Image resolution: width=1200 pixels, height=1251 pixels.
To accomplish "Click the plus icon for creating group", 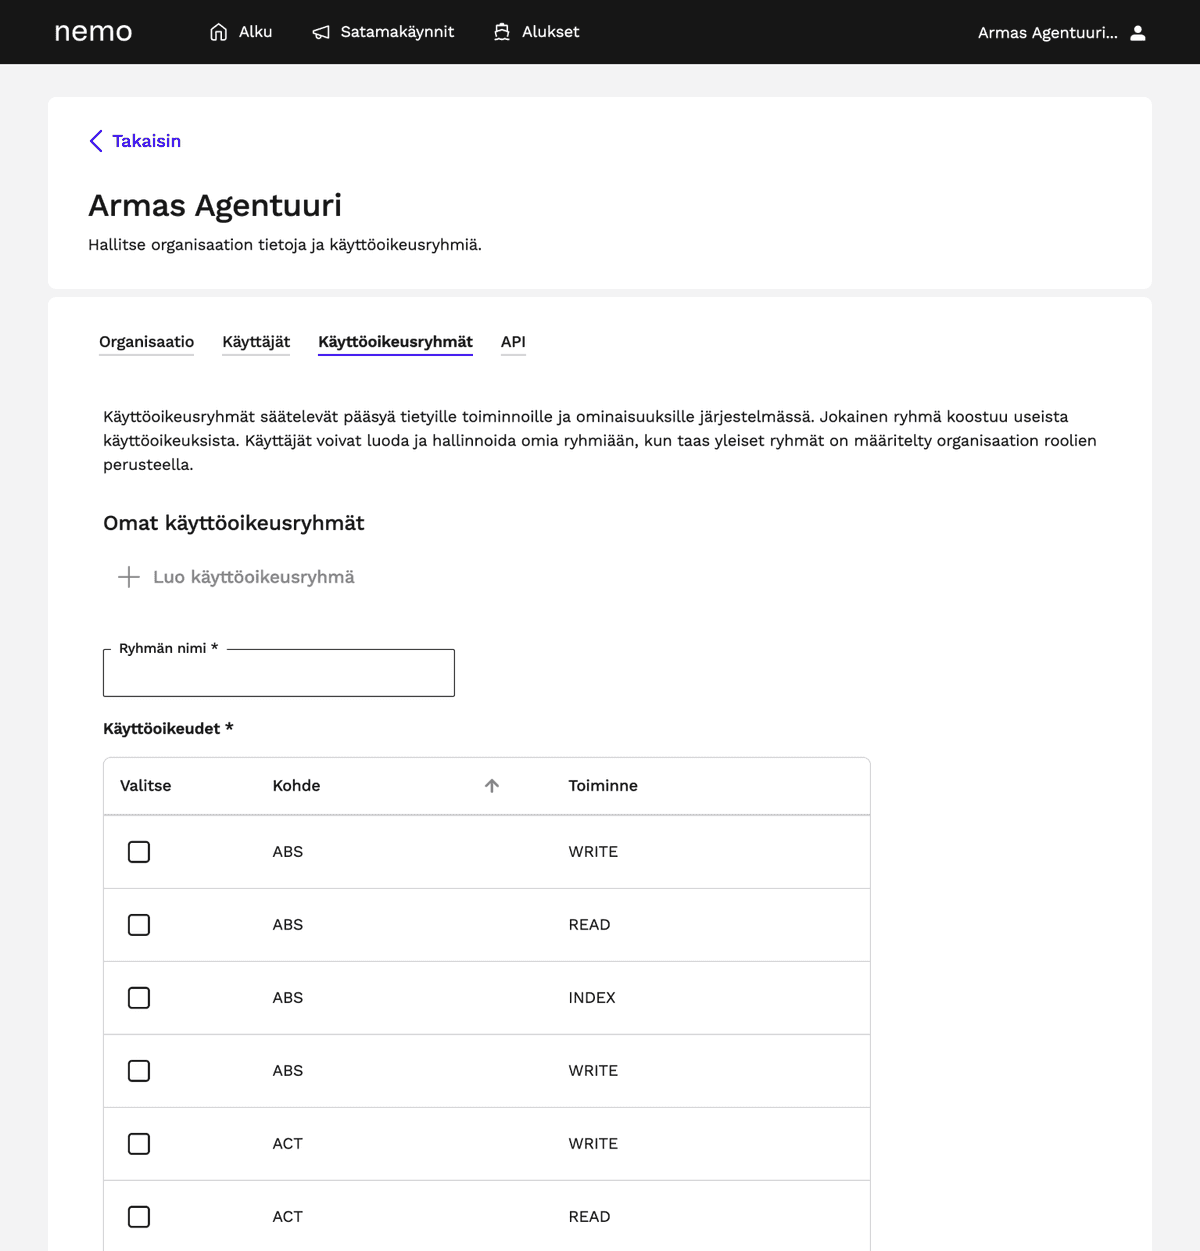I will click(x=129, y=577).
